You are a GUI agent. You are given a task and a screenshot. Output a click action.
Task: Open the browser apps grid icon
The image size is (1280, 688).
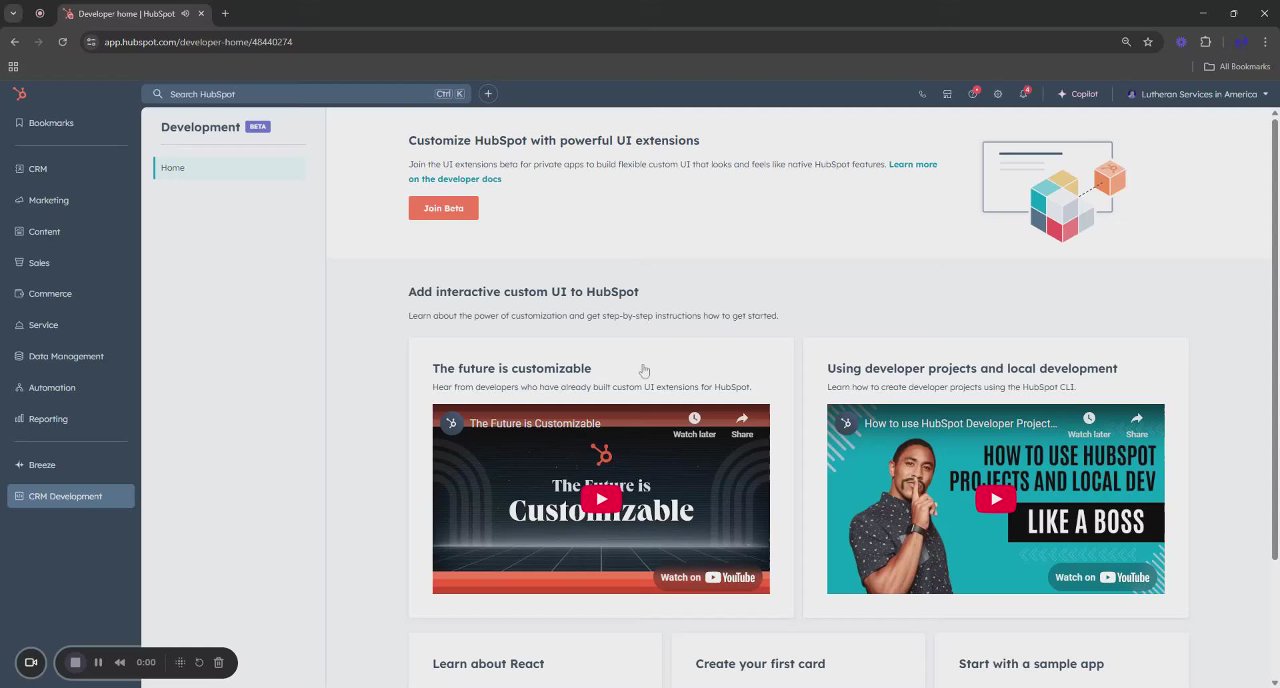tap(13, 67)
